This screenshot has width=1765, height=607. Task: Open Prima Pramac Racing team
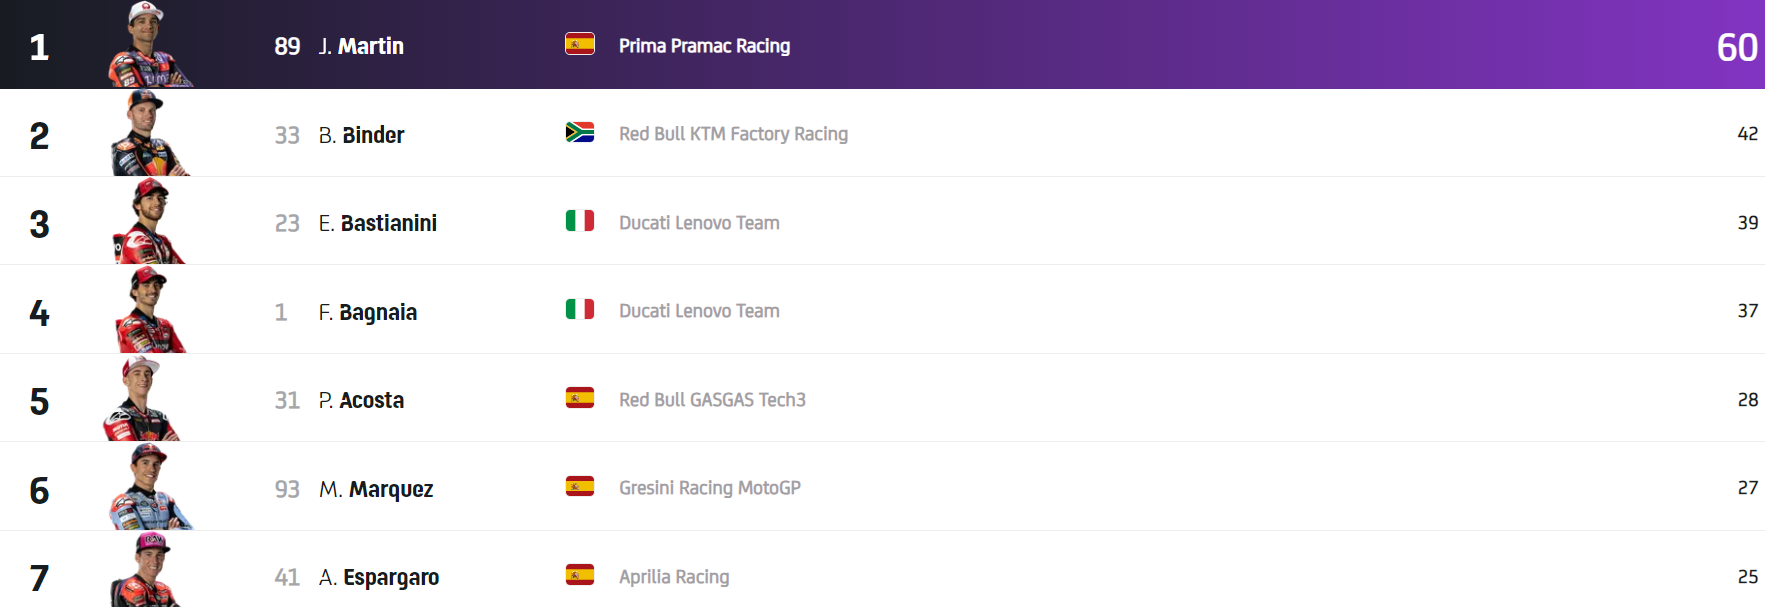coord(704,46)
